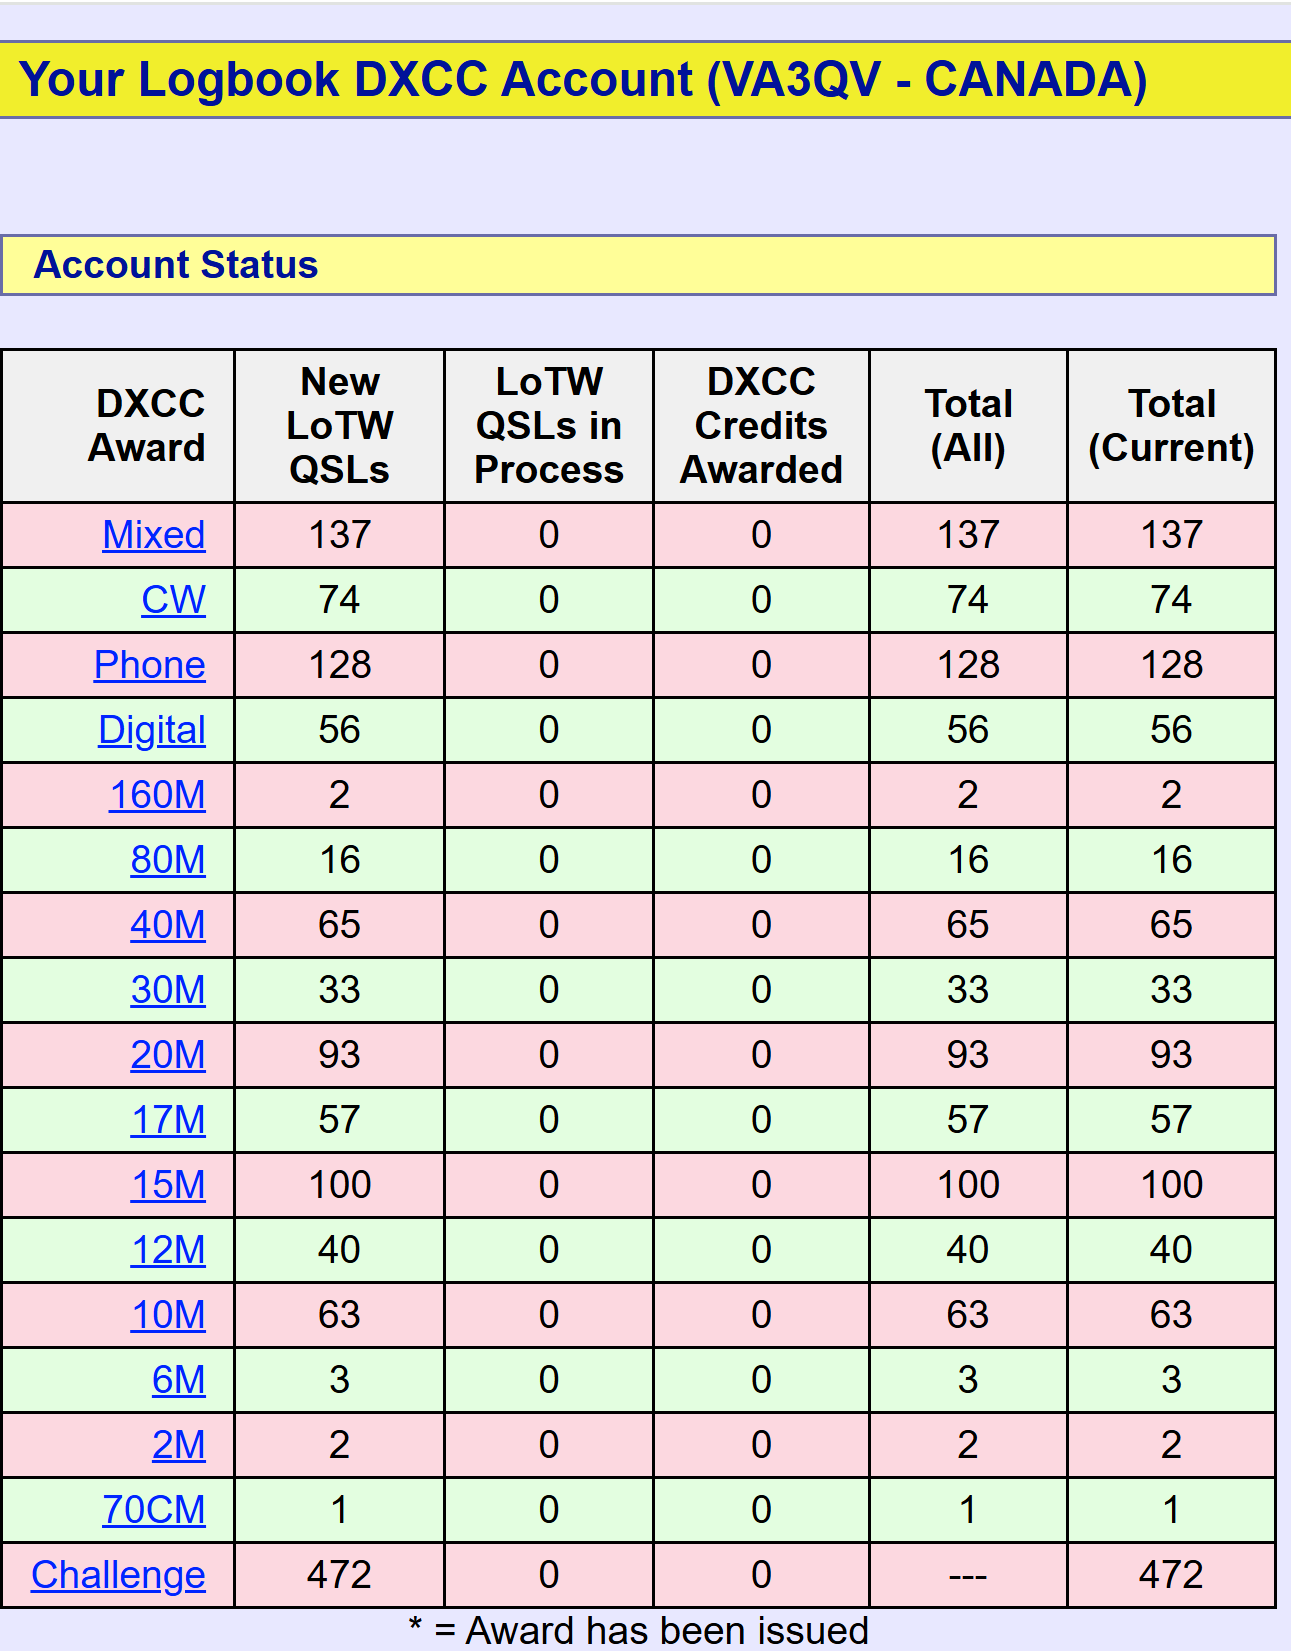This screenshot has width=1291, height=1651.
Task: Click the Challenge Total (Current) value 472
Action: [x=1171, y=1575]
